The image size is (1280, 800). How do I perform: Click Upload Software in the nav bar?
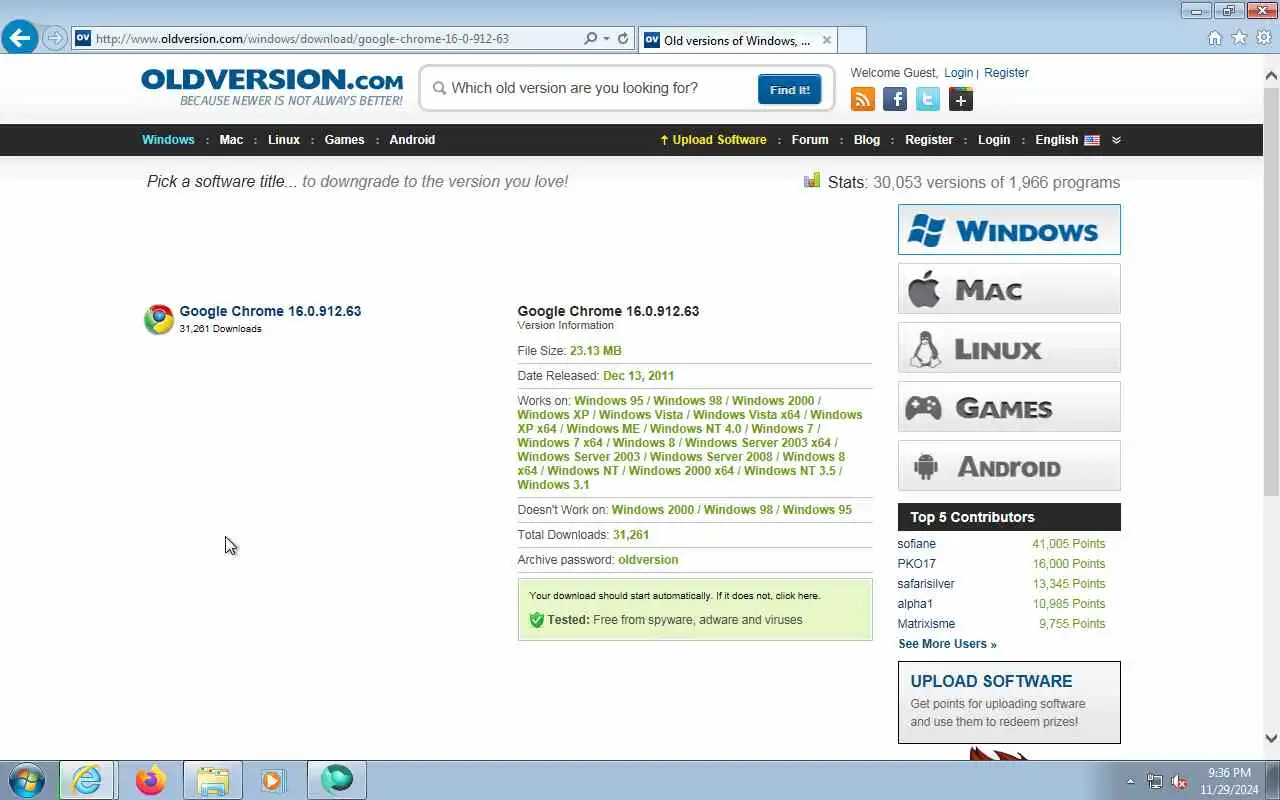[713, 140]
